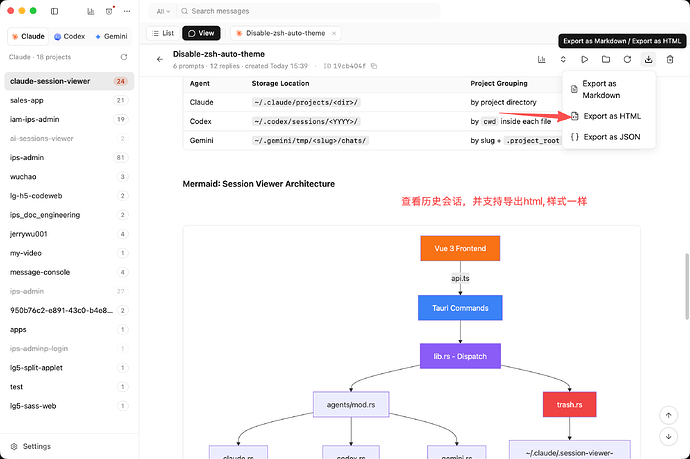
Task: Click the search magnifier icon
Action: tap(184, 11)
